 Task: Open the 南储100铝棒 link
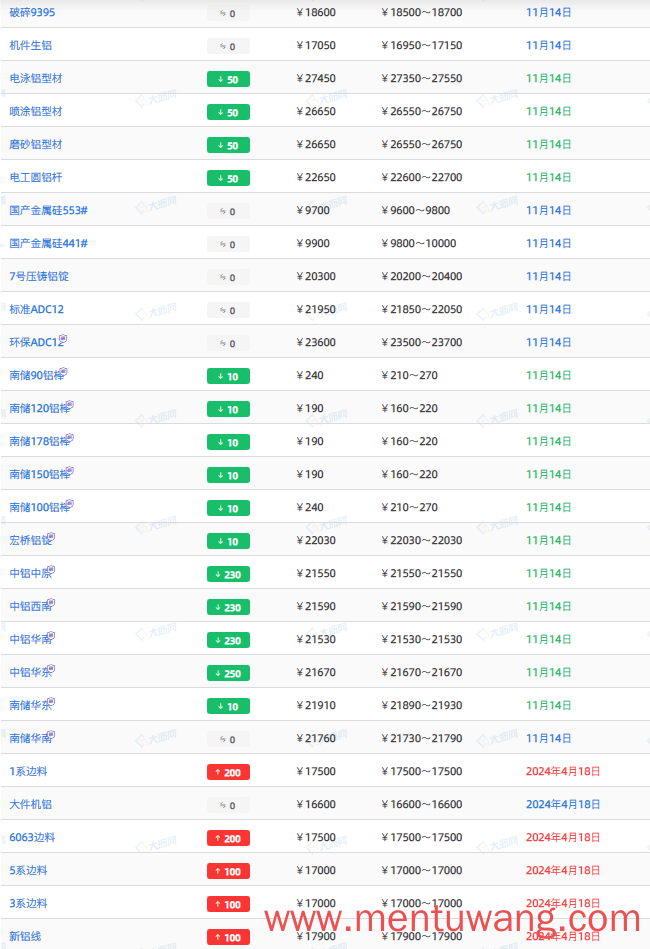click(x=41, y=507)
